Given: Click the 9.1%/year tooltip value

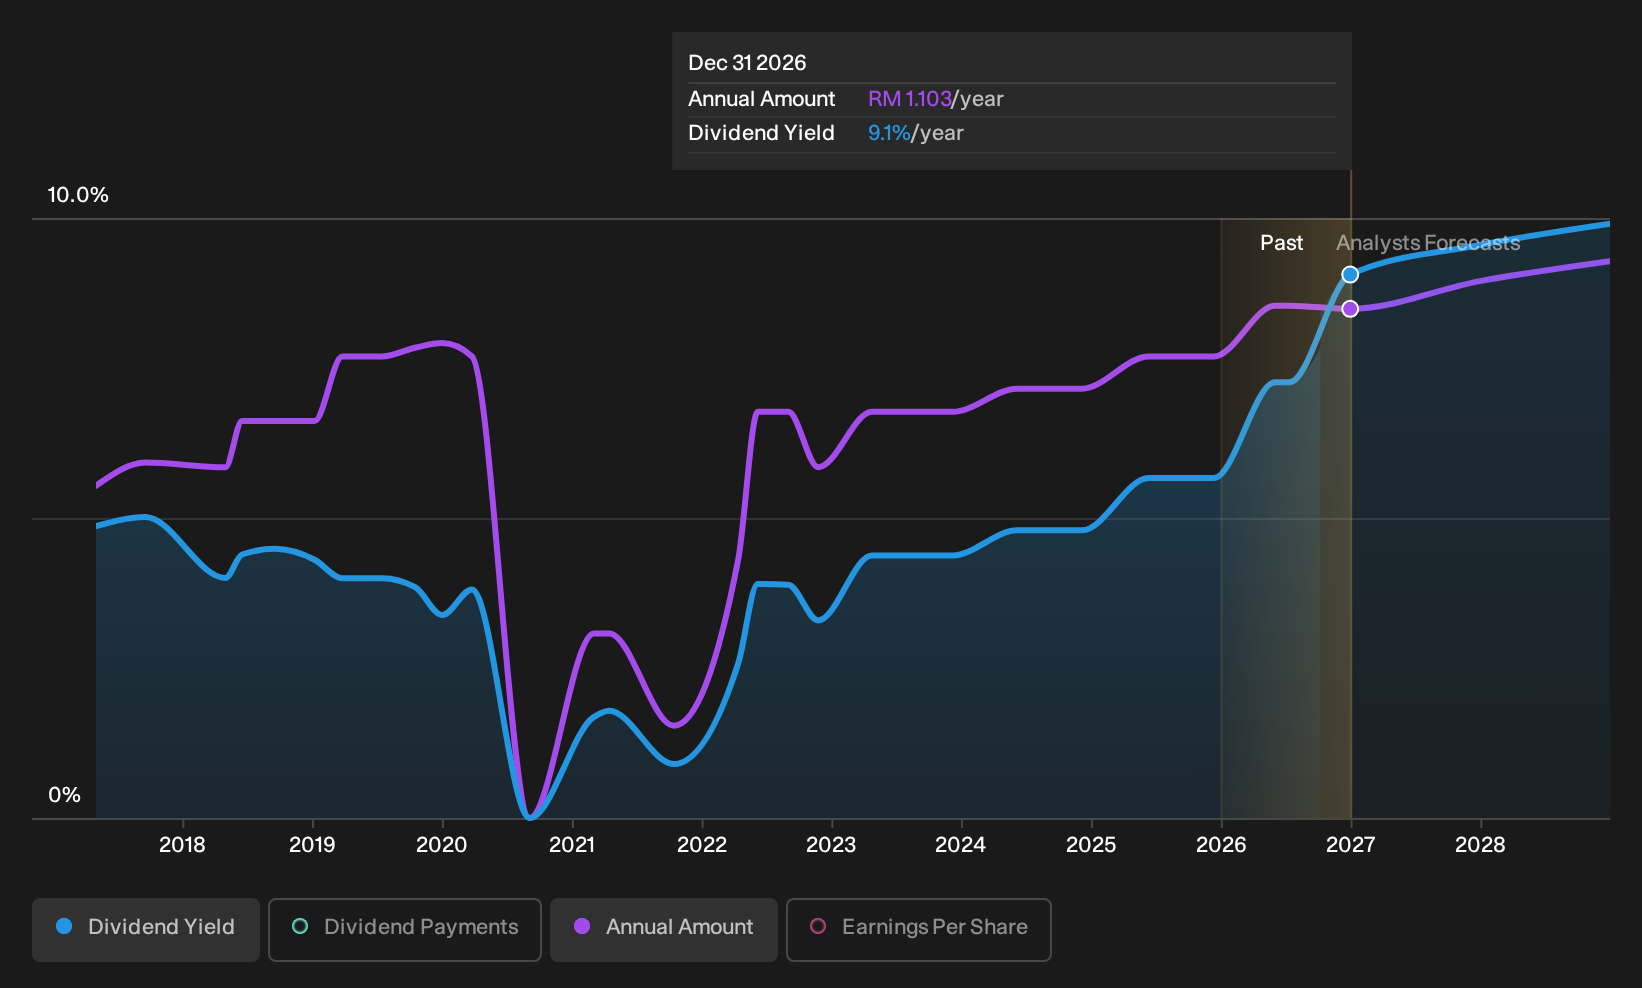Looking at the screenshot, I should [x=916, y=133].
